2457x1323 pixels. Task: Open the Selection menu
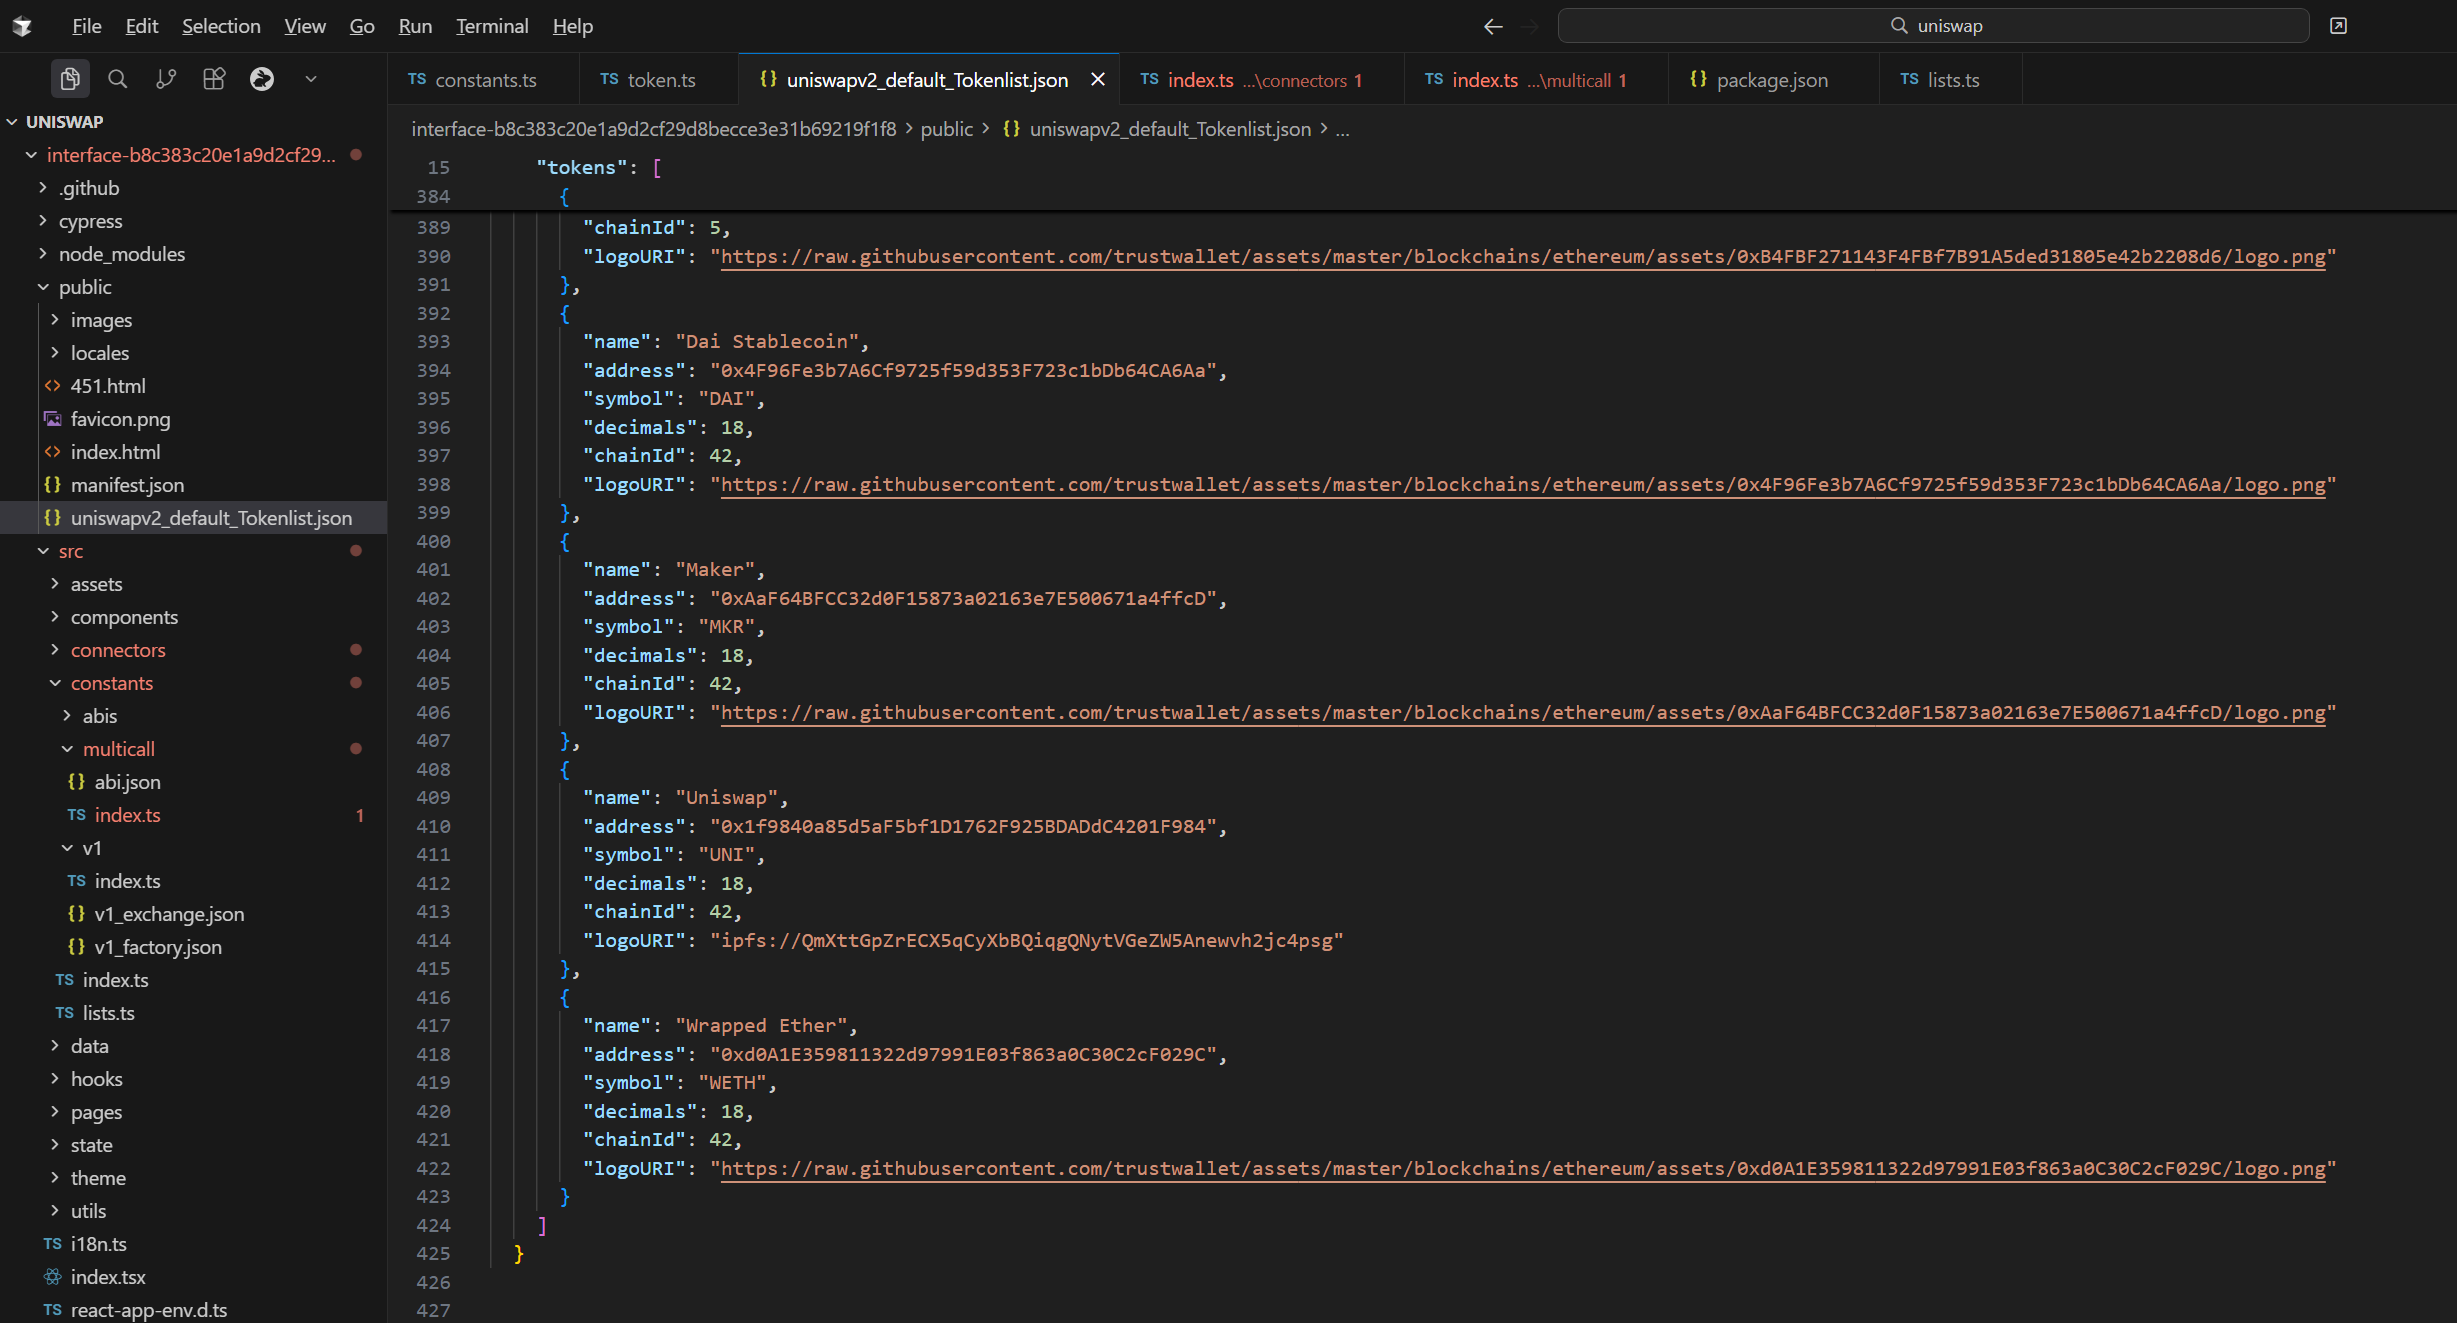coord(221,26)
